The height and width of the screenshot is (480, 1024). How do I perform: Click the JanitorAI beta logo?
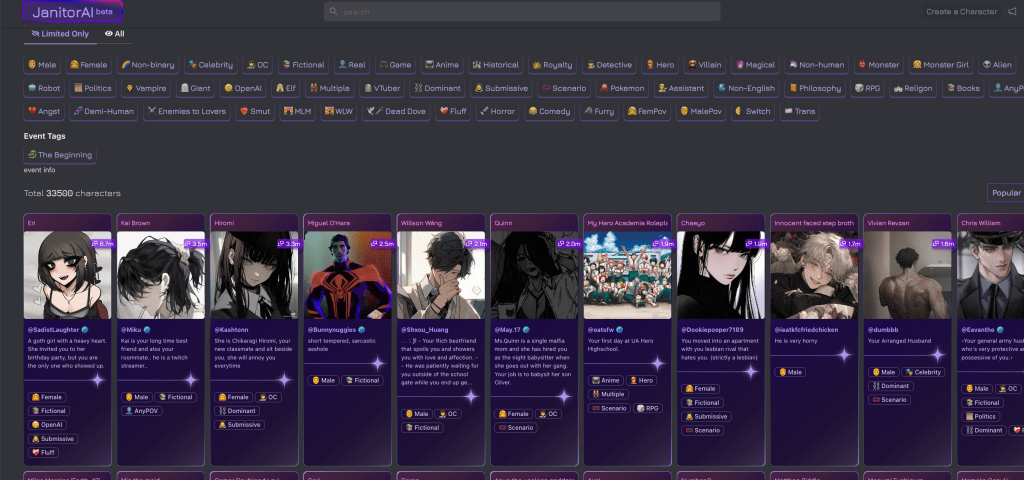click(73, 12)
